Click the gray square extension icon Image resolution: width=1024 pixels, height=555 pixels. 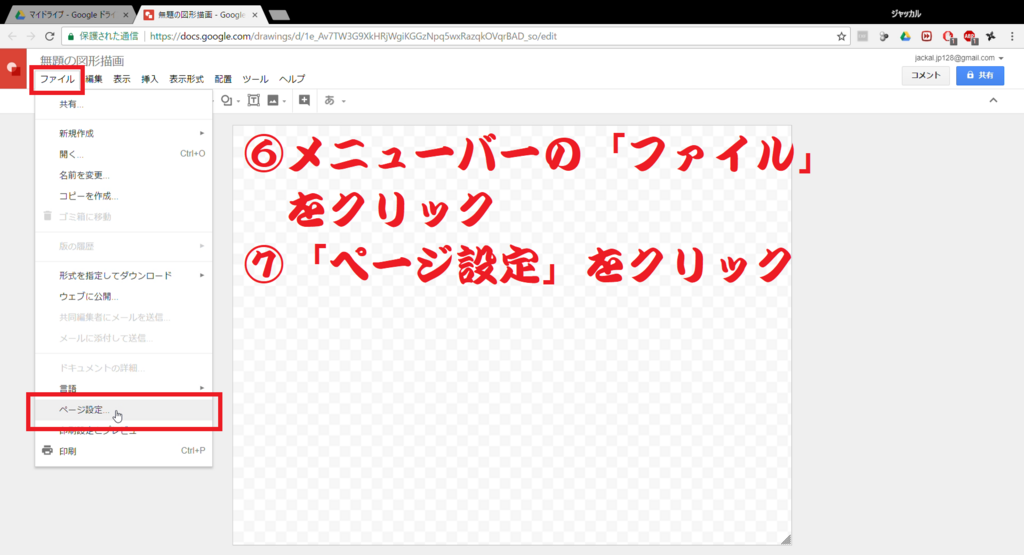[863, 37]
